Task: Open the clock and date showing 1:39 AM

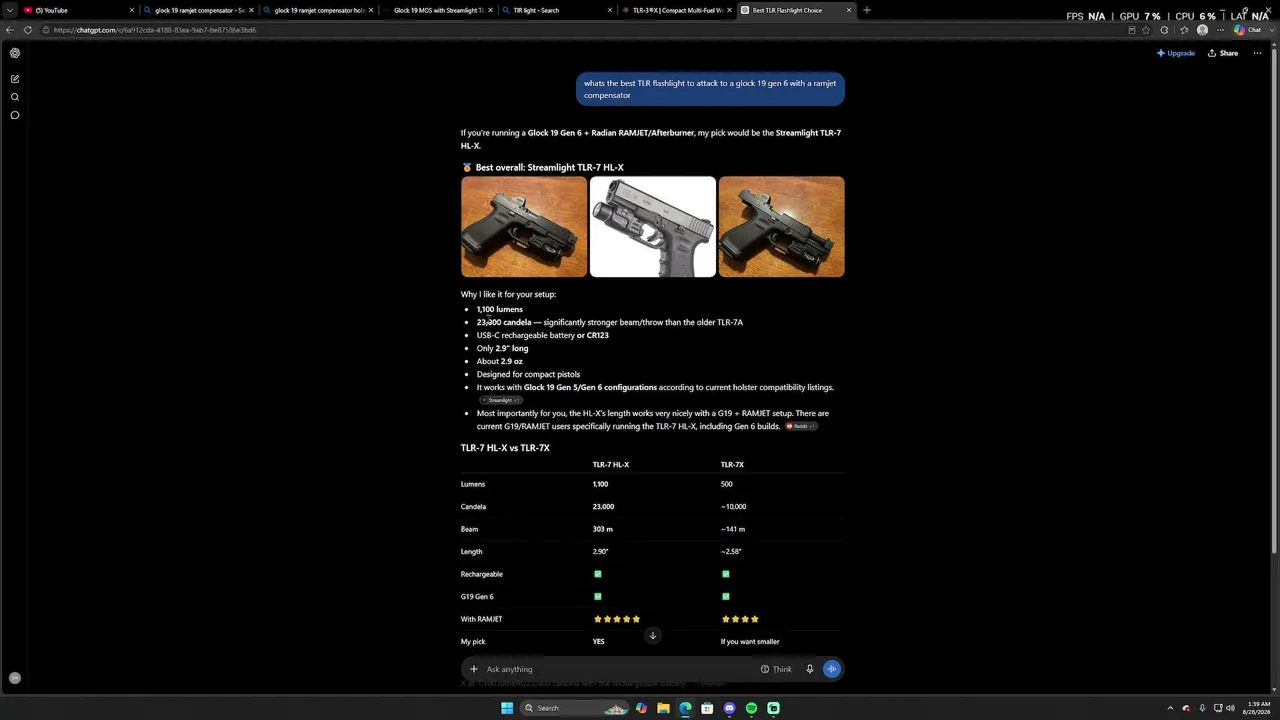Action: click(x=1256, y=708)
